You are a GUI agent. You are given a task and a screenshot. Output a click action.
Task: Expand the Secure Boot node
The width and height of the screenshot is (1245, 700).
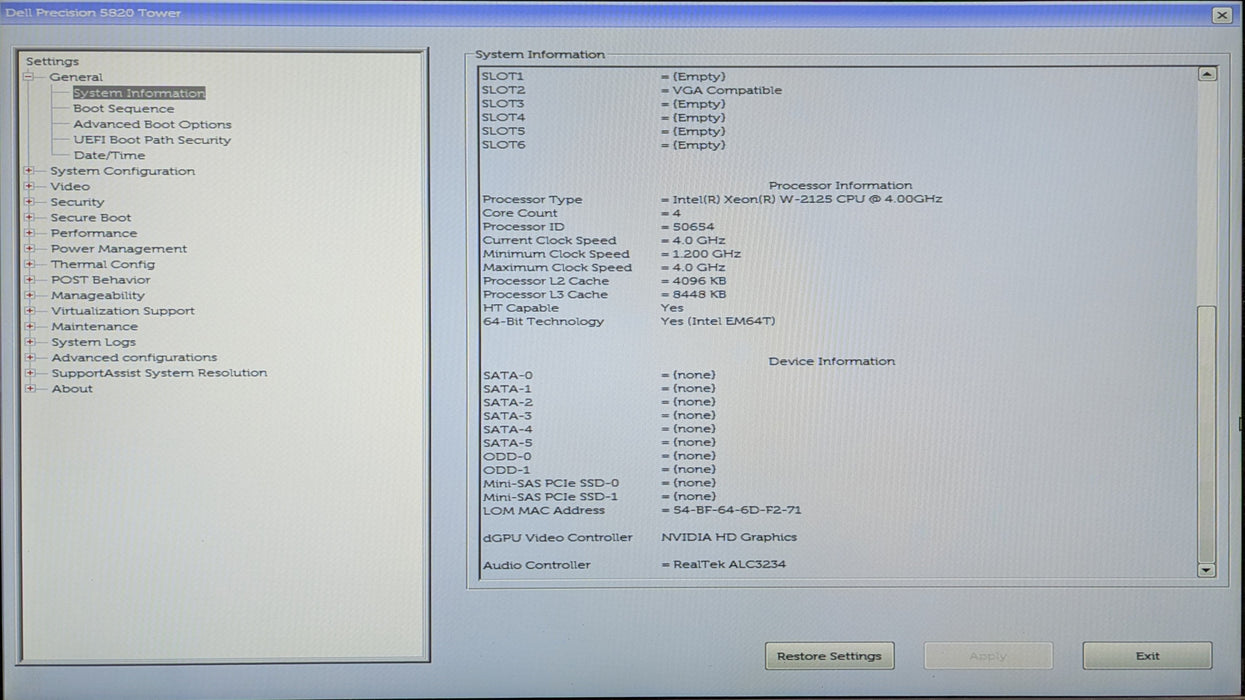point(29,217)
